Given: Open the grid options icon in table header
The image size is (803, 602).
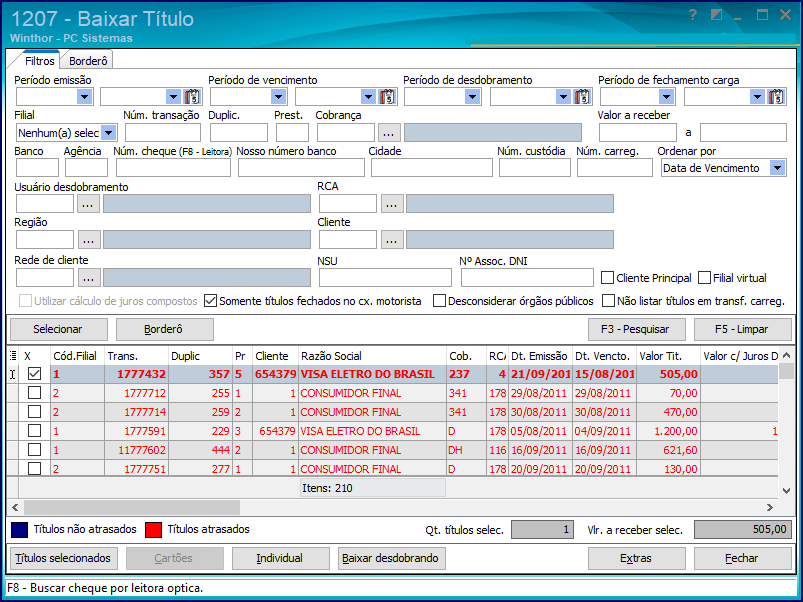Looking at the screenshot, I should click(13, 356).
